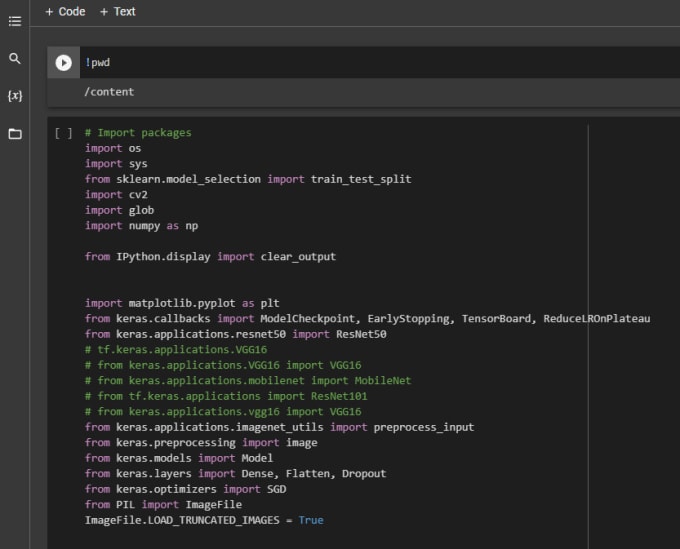Click the !pwd code line
The width and height of the screenshot is (680, 549).
point(98,62)
